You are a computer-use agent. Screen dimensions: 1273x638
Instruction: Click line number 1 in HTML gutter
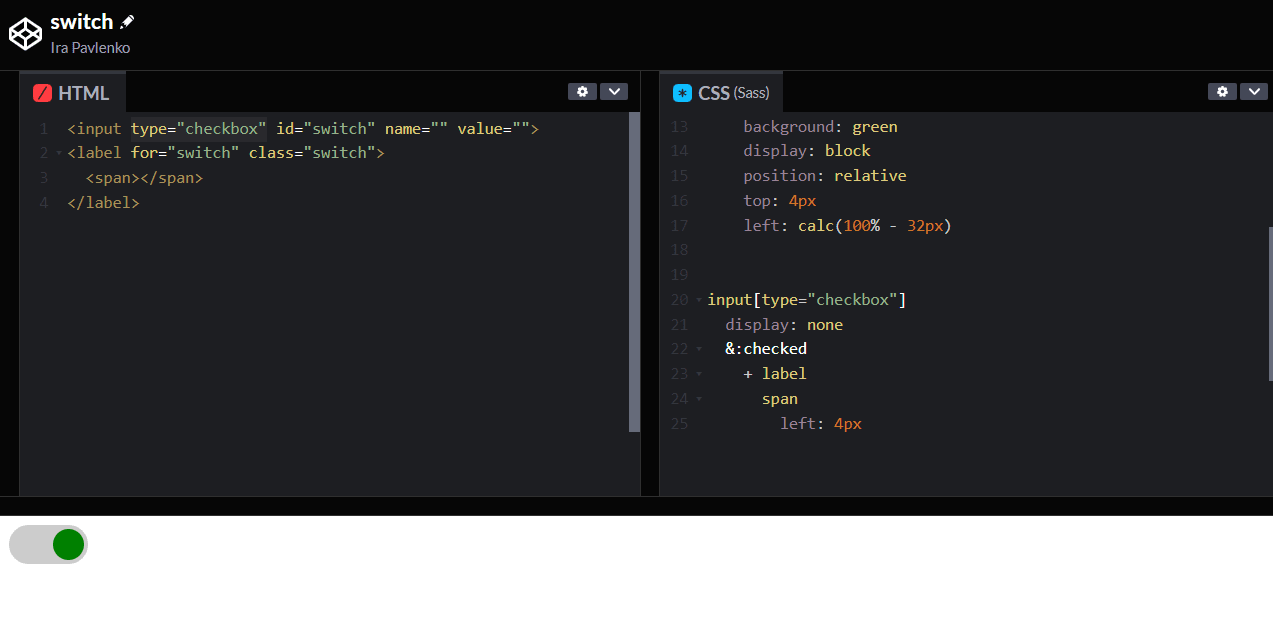tap(44, 129)
